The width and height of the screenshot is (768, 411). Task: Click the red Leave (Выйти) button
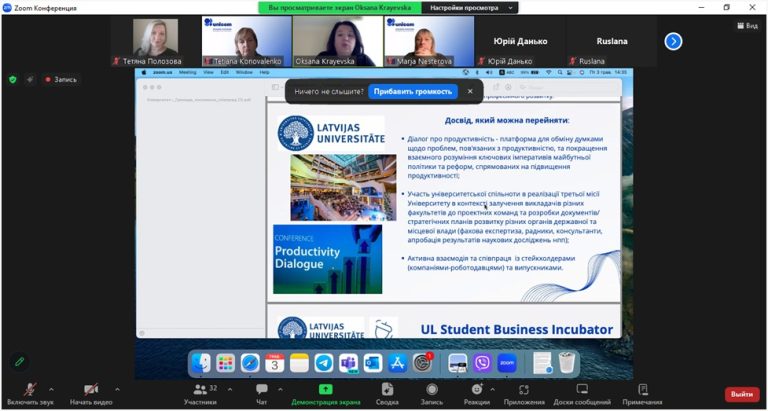(x=742, y=394)
